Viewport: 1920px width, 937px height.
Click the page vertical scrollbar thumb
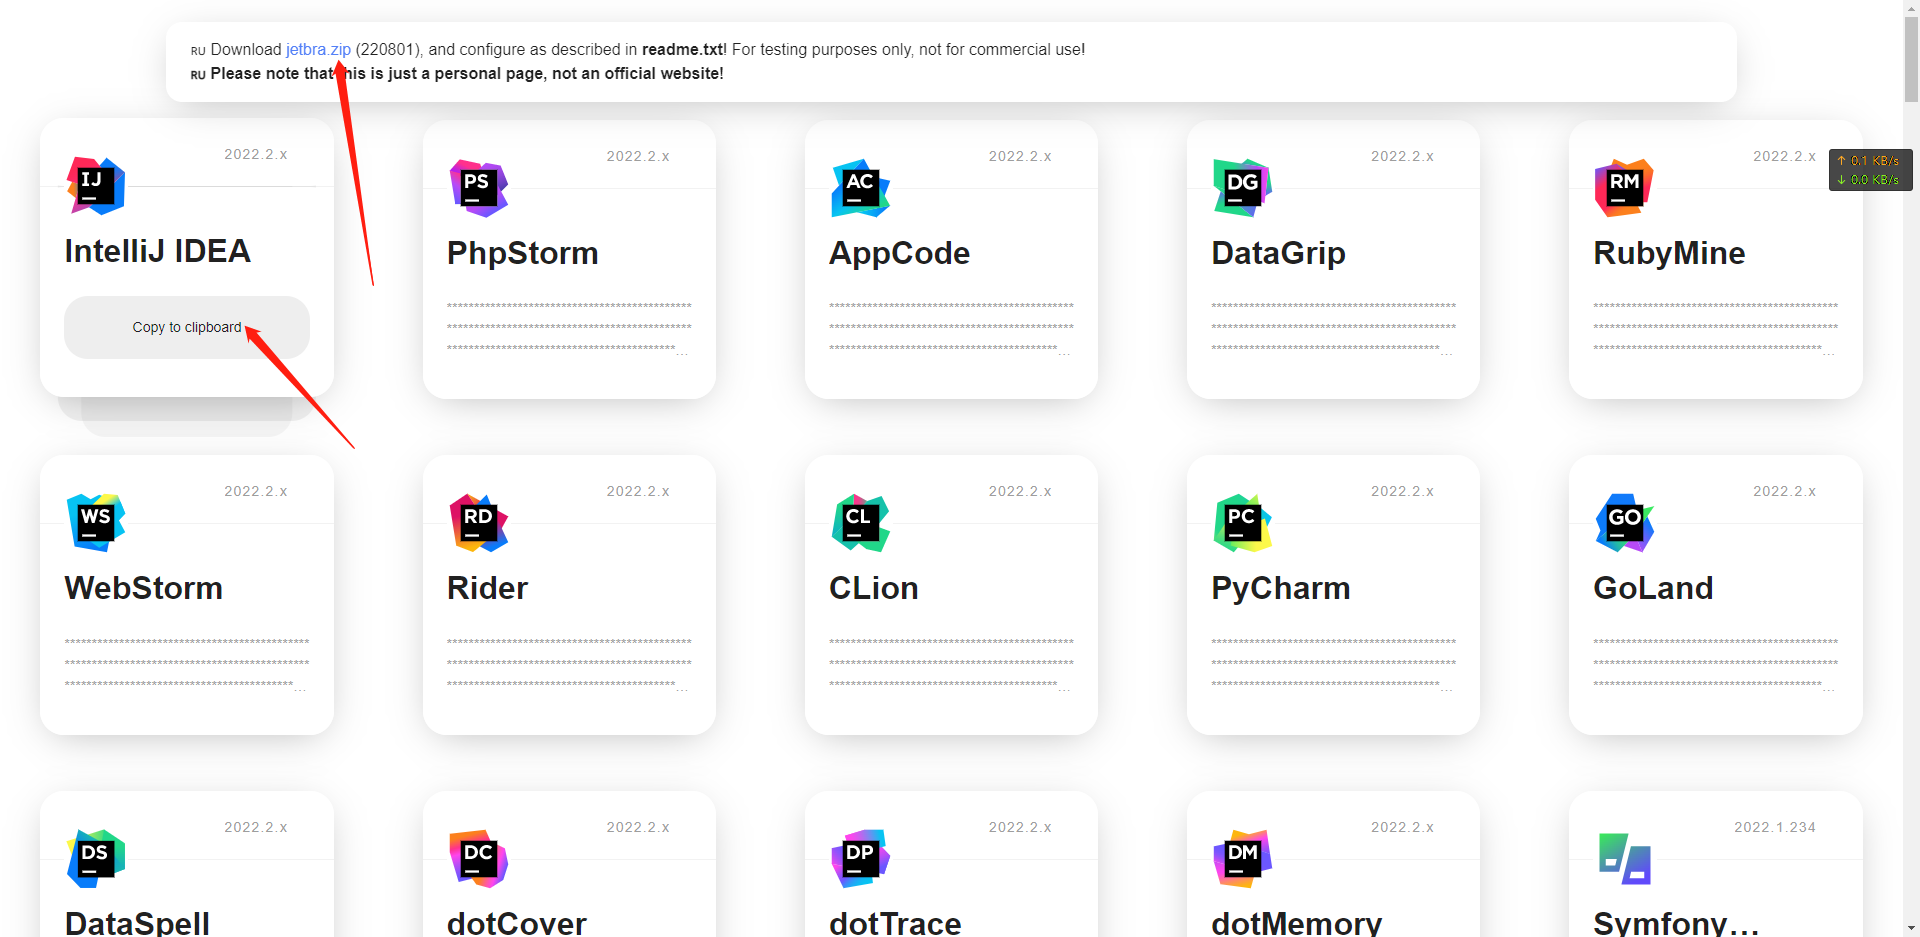[1911, 60]
